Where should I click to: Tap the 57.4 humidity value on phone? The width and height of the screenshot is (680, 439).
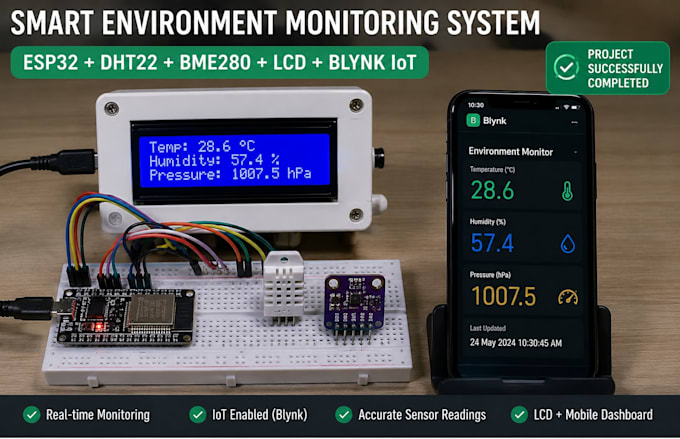click(492, 243)
